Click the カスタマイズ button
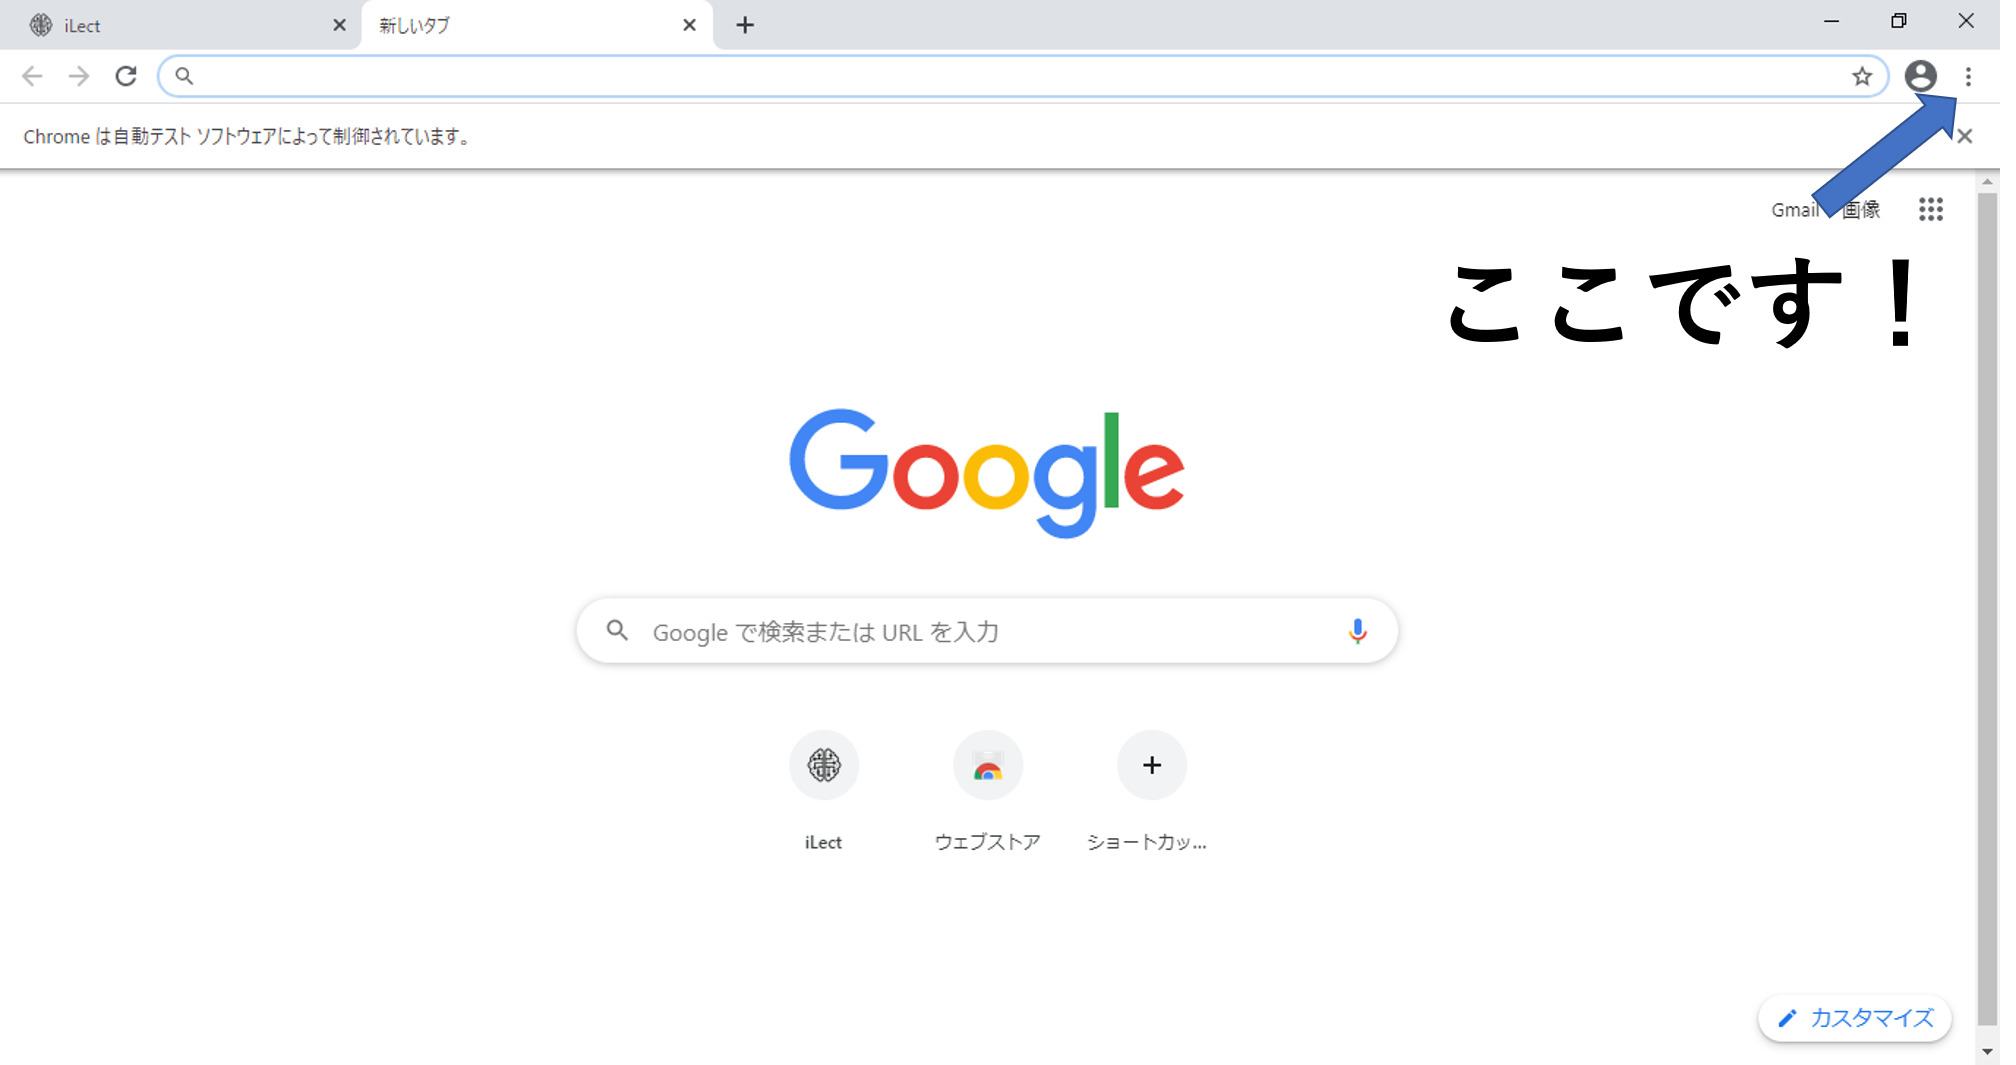Image resolution: width=2016 pixels, height=1065 pixels. point(1855,1018)
